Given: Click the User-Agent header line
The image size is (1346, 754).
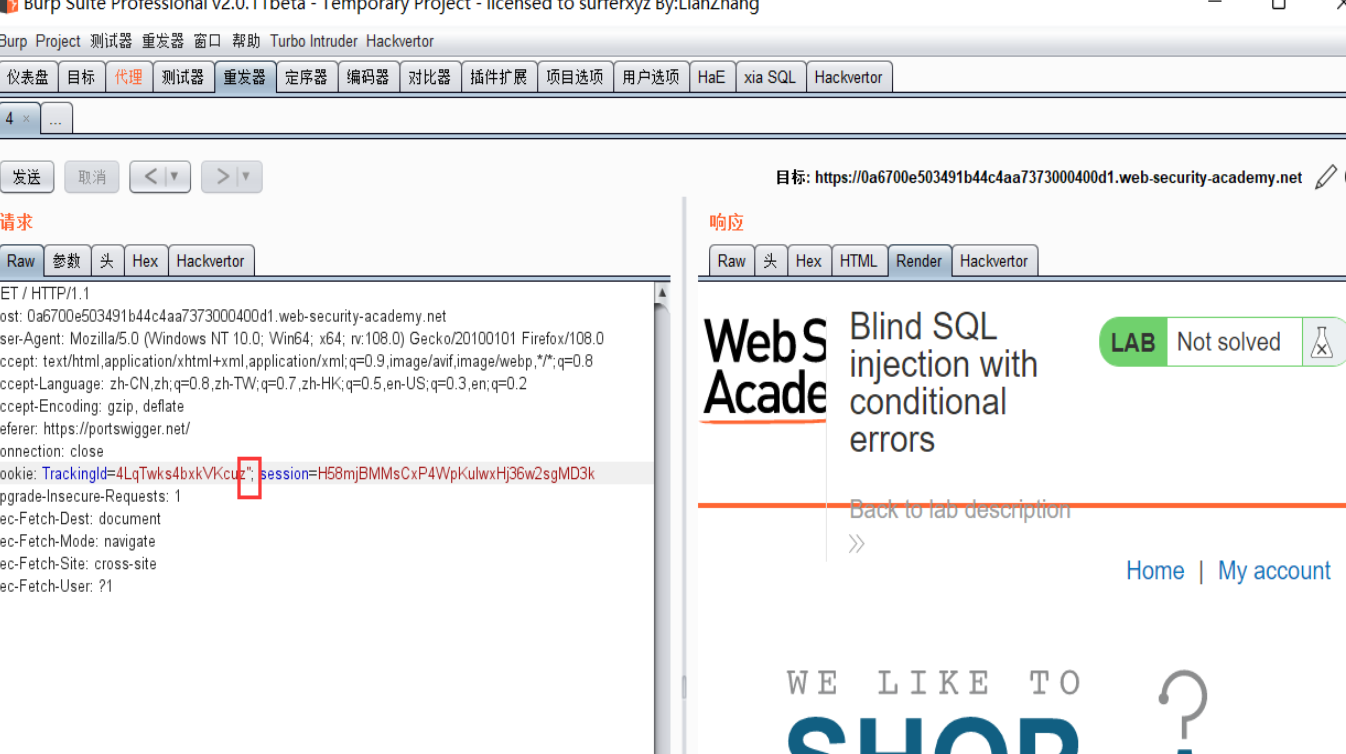Looking at the screenshot, I should coord(302,338).
